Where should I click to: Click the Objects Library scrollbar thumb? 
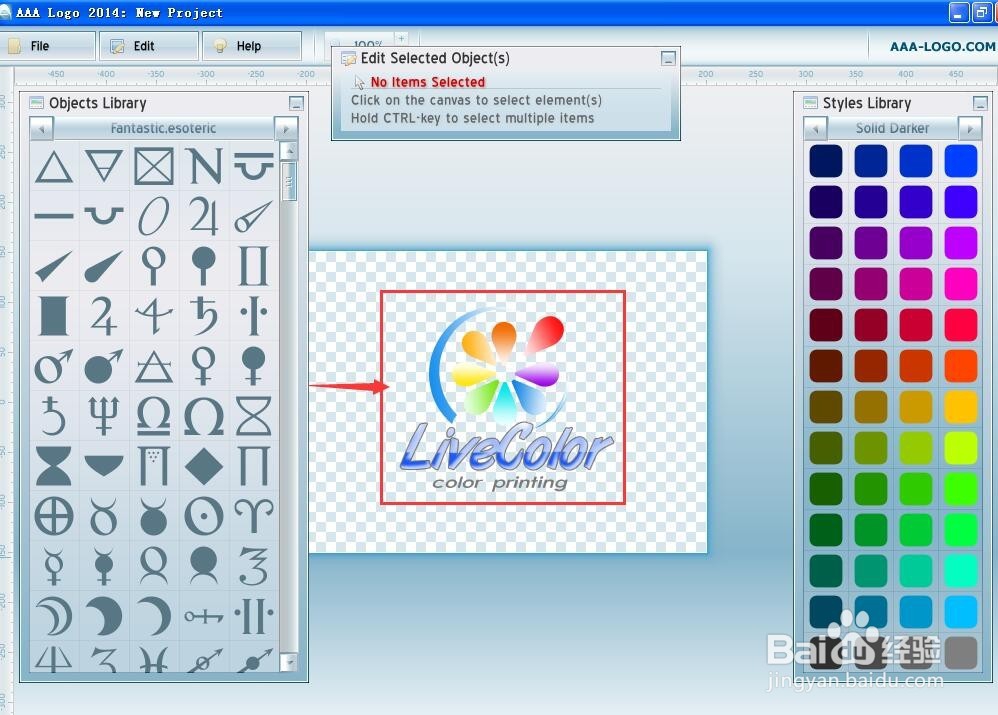tap(290, 182)
